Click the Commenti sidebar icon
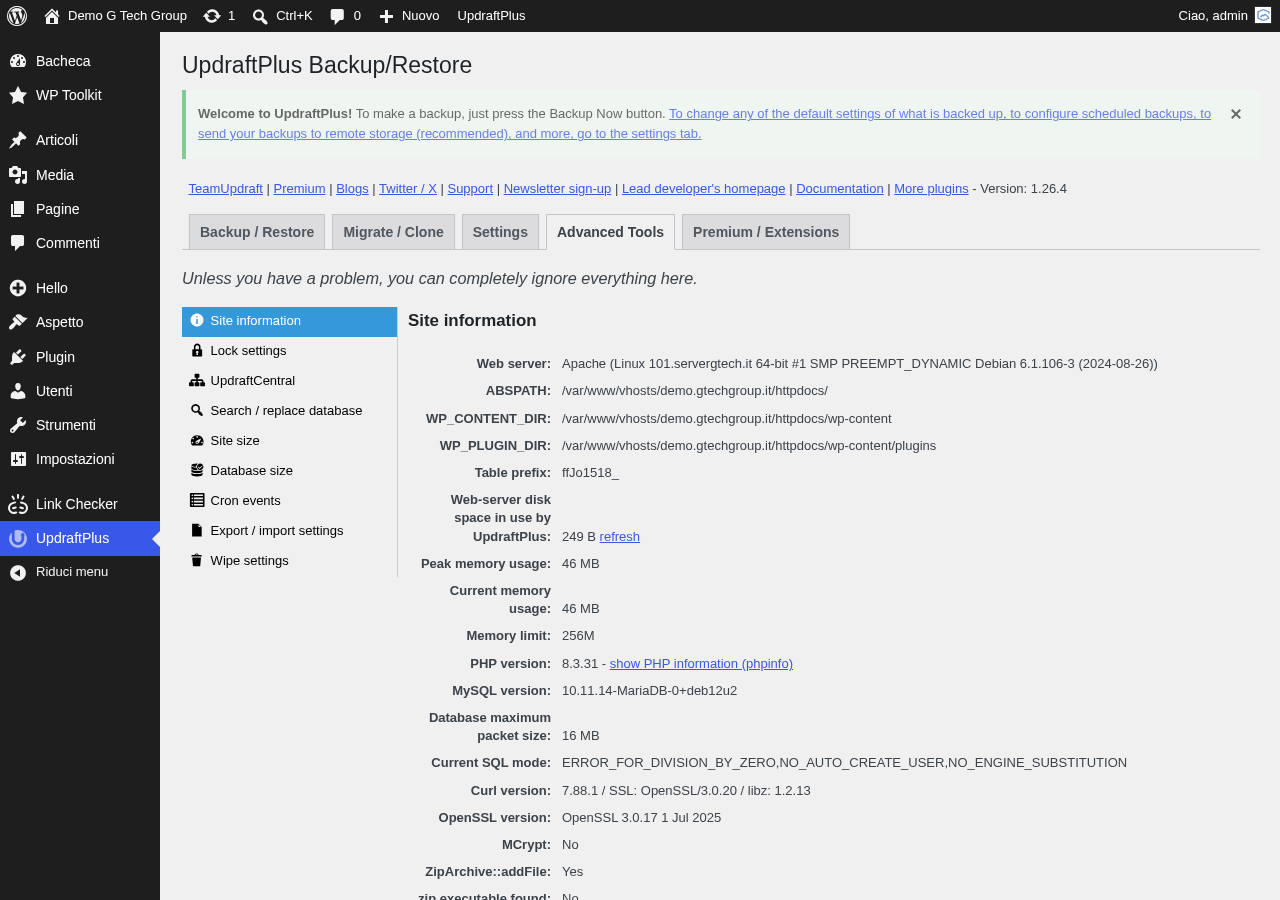The image size is (1280, 900). point(18,243)
